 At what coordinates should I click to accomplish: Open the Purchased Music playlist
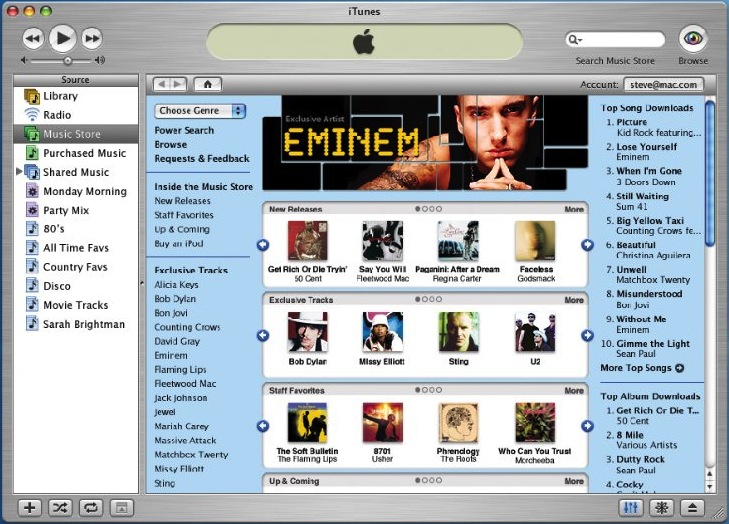point(76,153)
